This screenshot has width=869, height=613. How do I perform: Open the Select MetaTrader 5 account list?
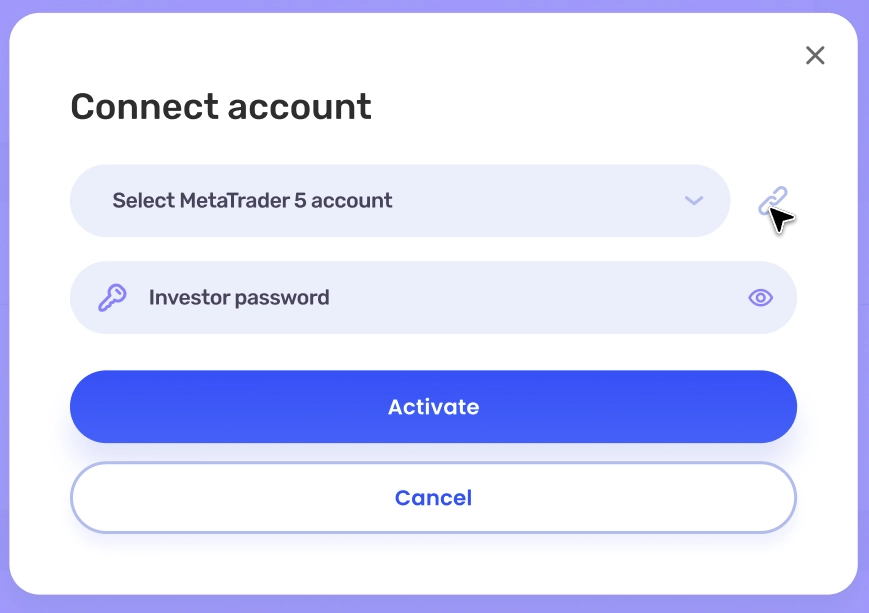[x=400, y=201]
